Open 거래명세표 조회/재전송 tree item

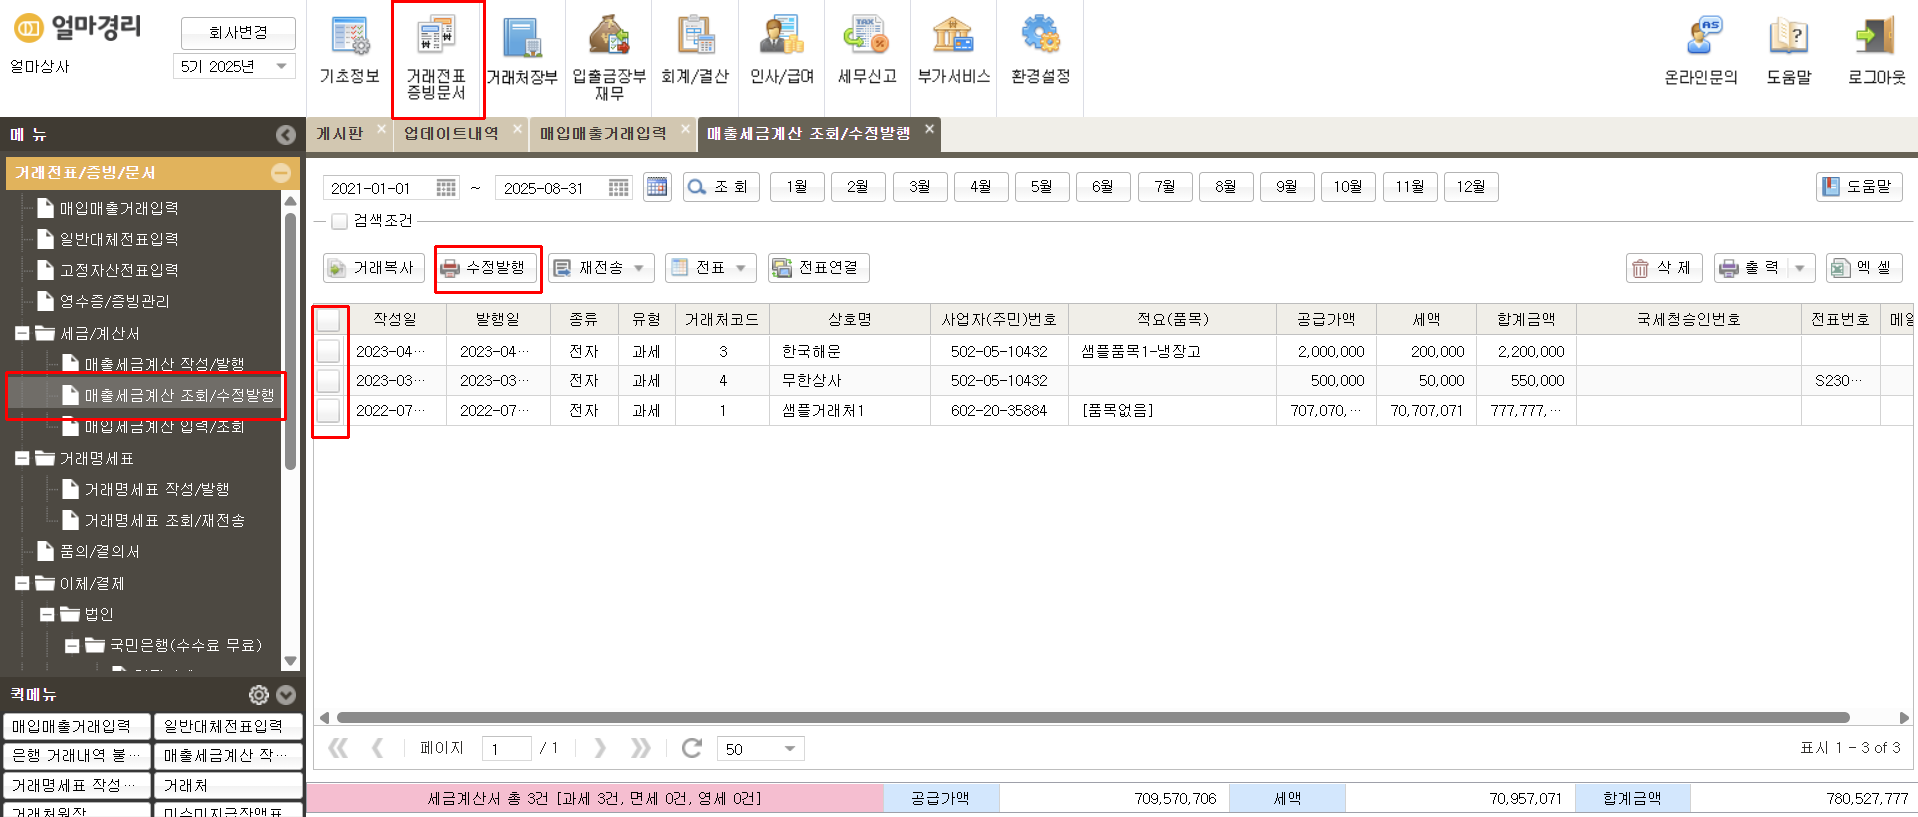click(x=164, y=520)
